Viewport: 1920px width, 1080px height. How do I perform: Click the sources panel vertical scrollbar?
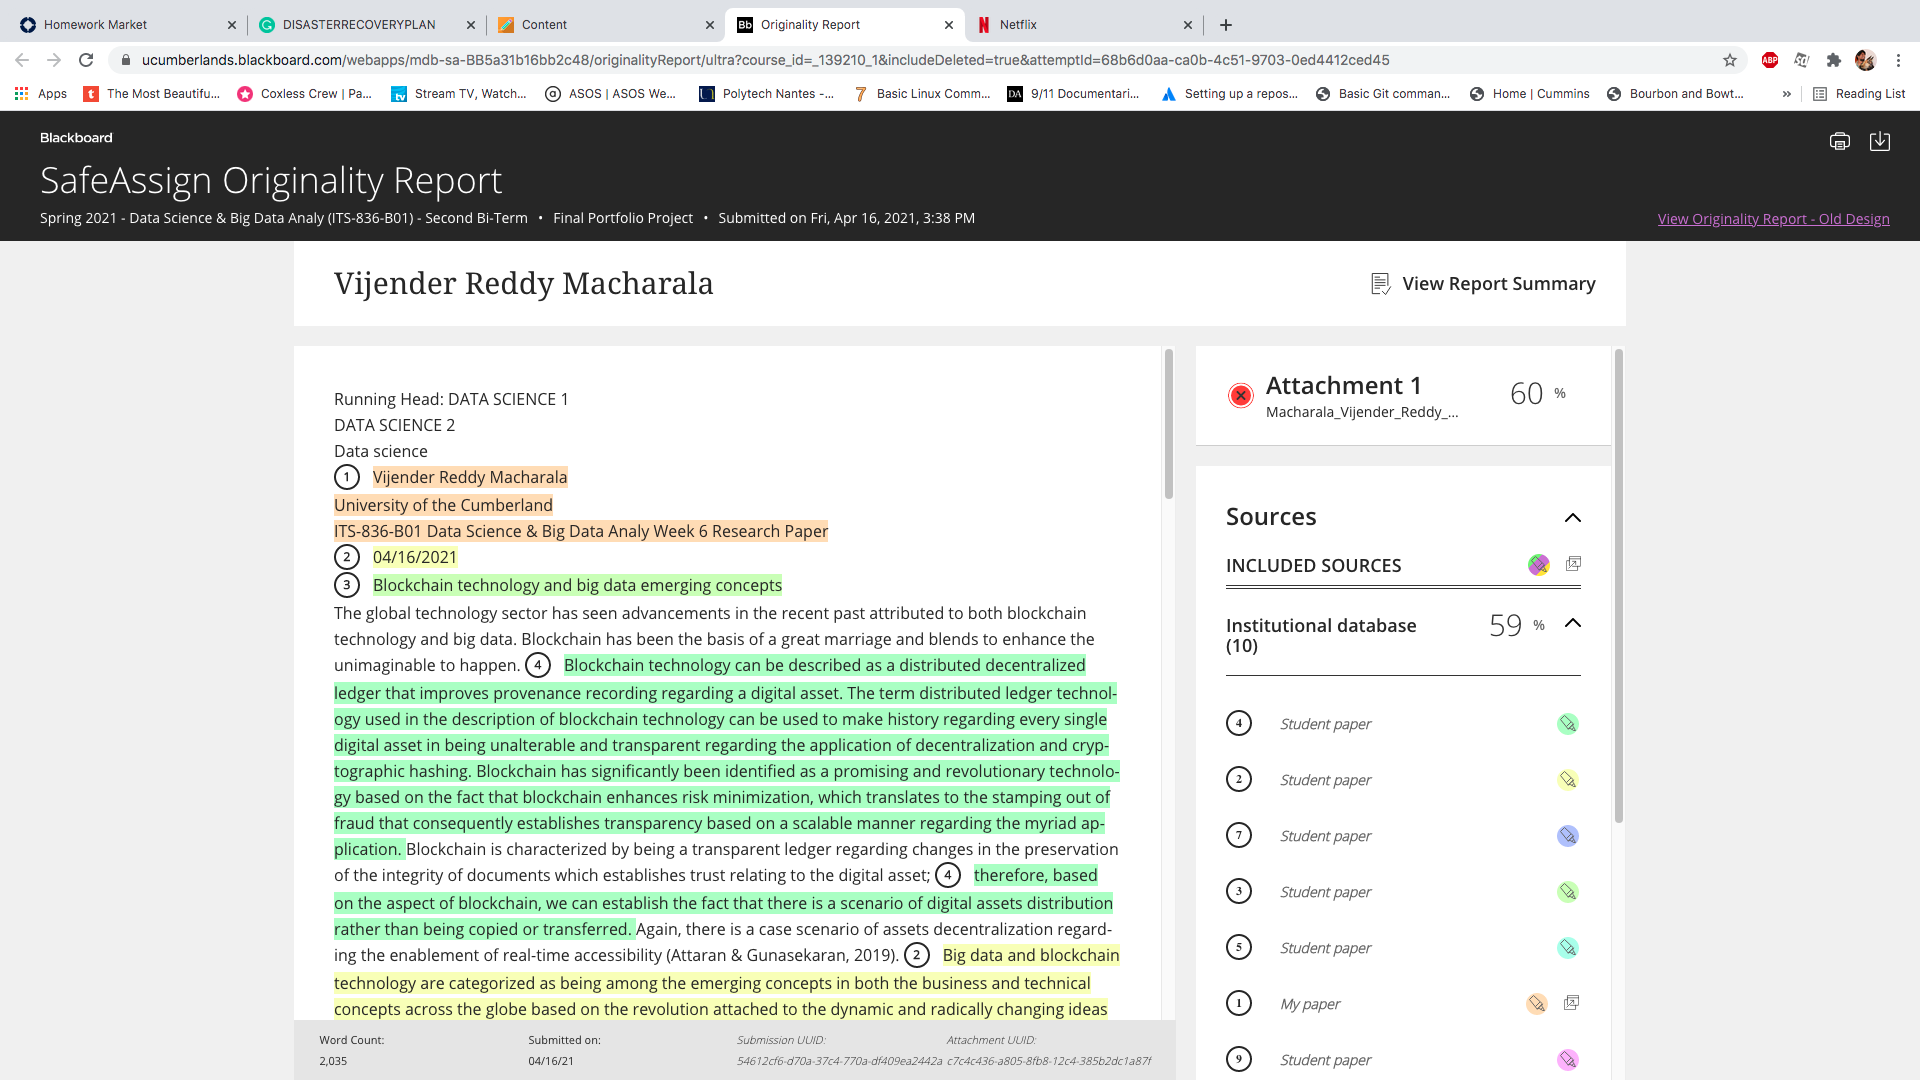click(x=1618, y=586)
